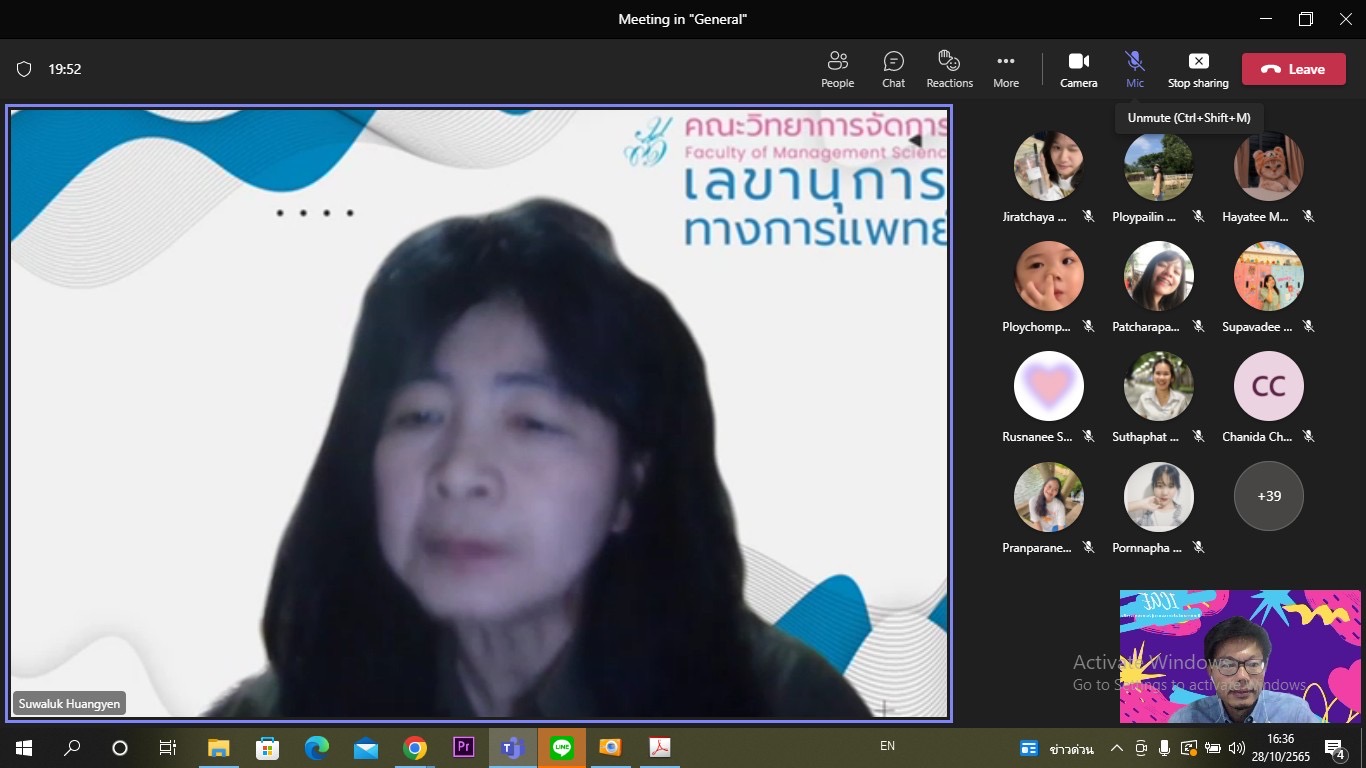The width and height of the screenshot is (1366, 768).
Task: Unmute the microphone with the Mic button
Action: [1134, 69]
